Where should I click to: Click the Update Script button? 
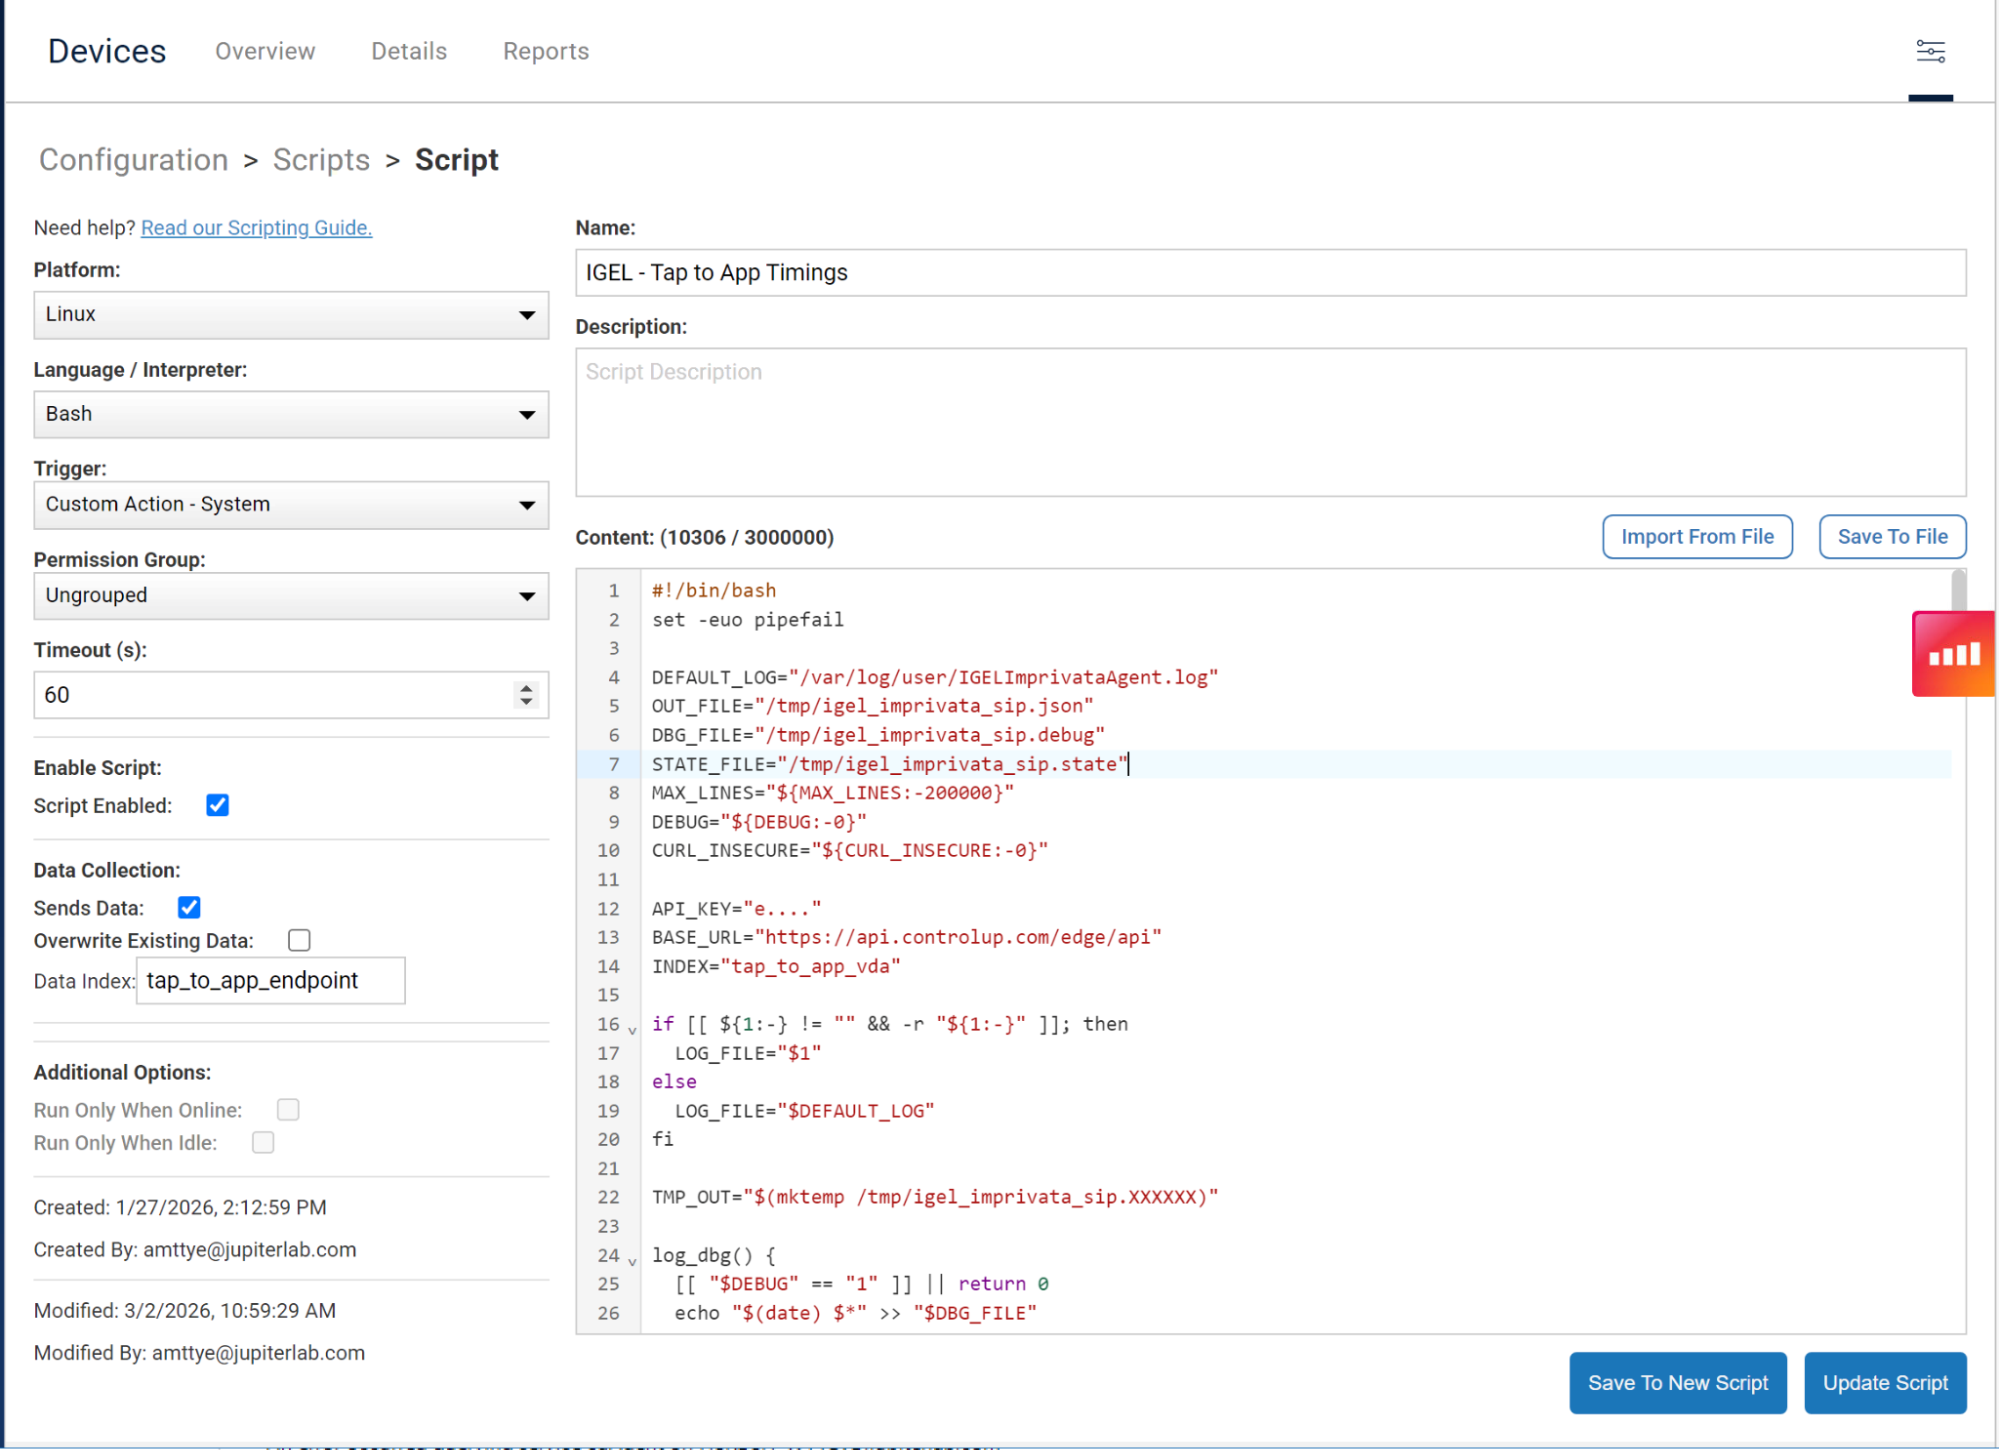click(x=1884, y=1383)
